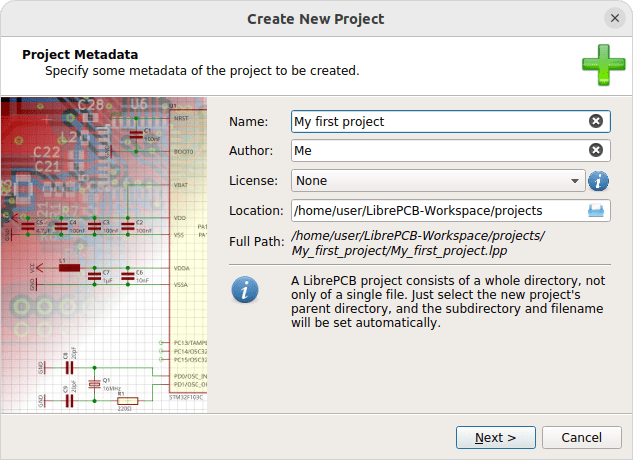Click the LibrePCB project directory explanation text
This screenshot has width=633, height=460.
[448, 302]
